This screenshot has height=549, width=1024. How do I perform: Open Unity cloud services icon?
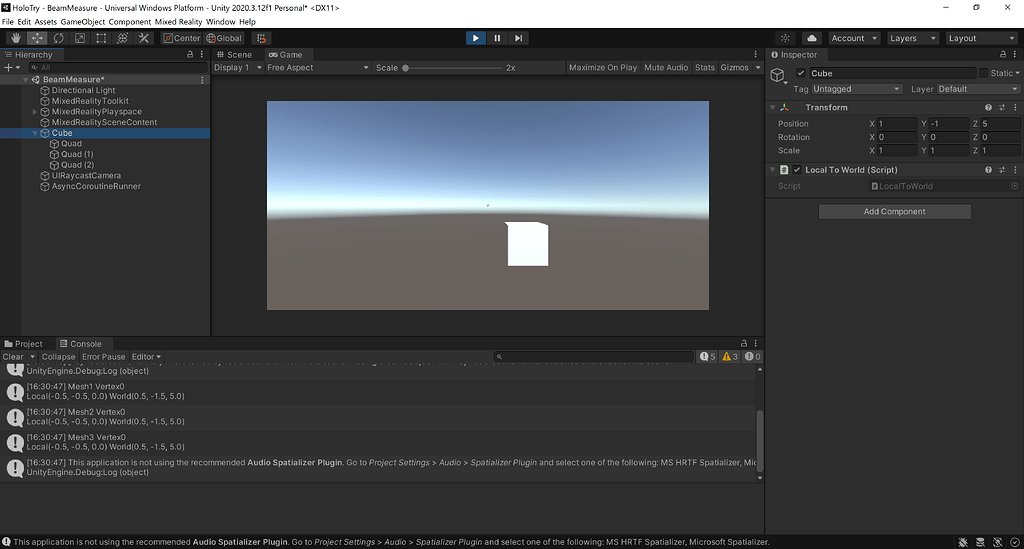812,38
